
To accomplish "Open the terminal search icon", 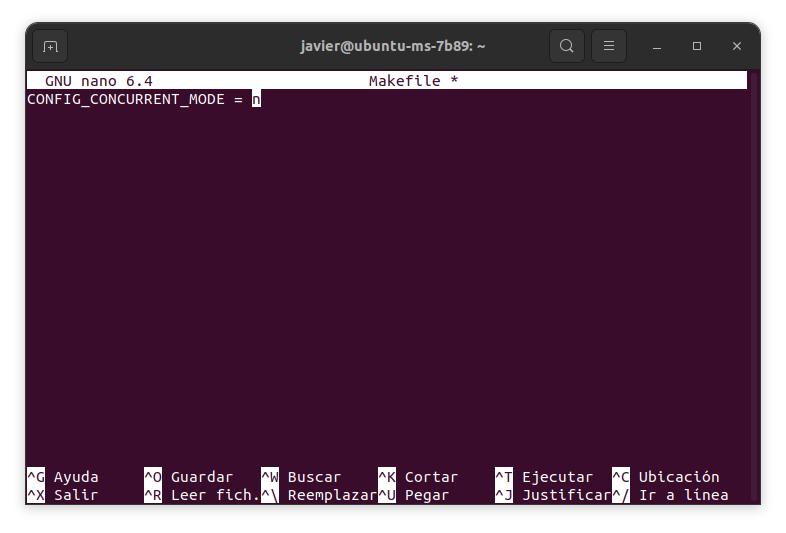I will (566, 46).
